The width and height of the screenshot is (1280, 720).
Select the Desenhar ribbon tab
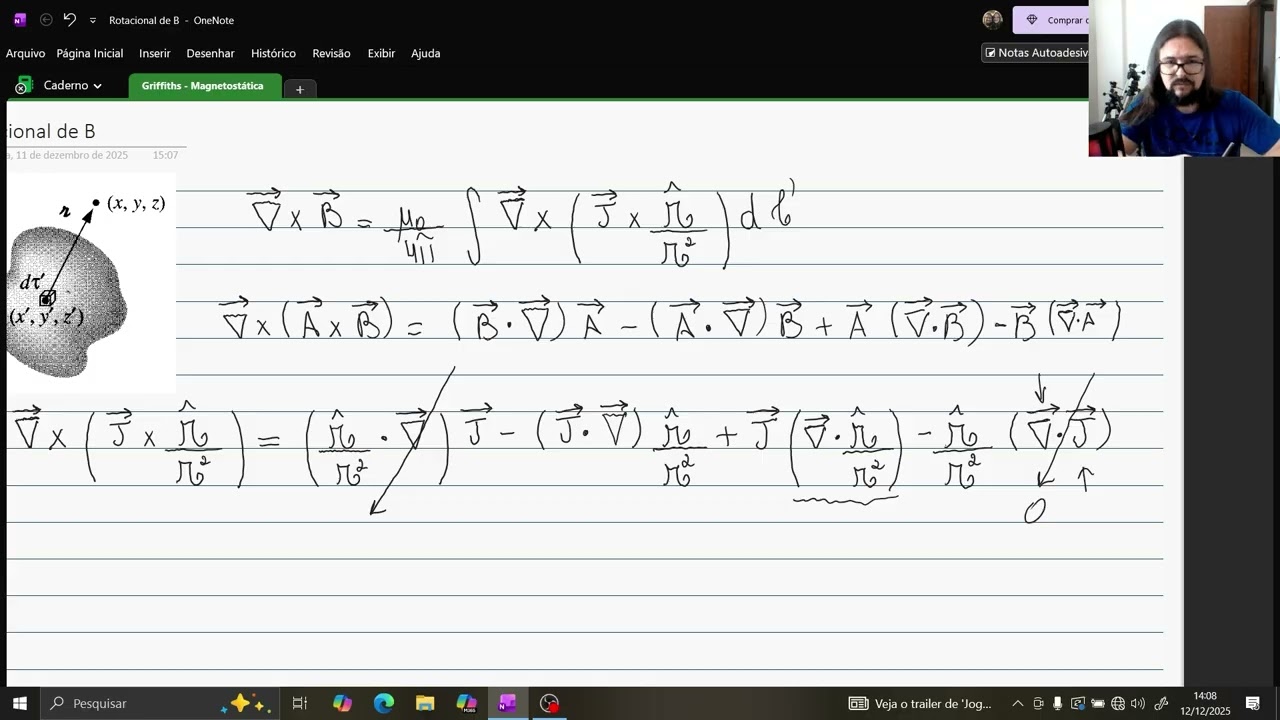point(210,53)
